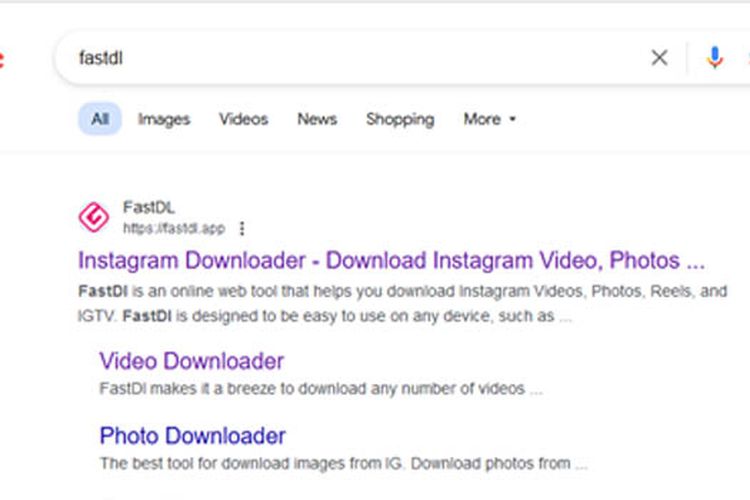The image size is (750, 500).
Task: Open the three-dot menu beside fastdl.app
Action: click(242, 228)
